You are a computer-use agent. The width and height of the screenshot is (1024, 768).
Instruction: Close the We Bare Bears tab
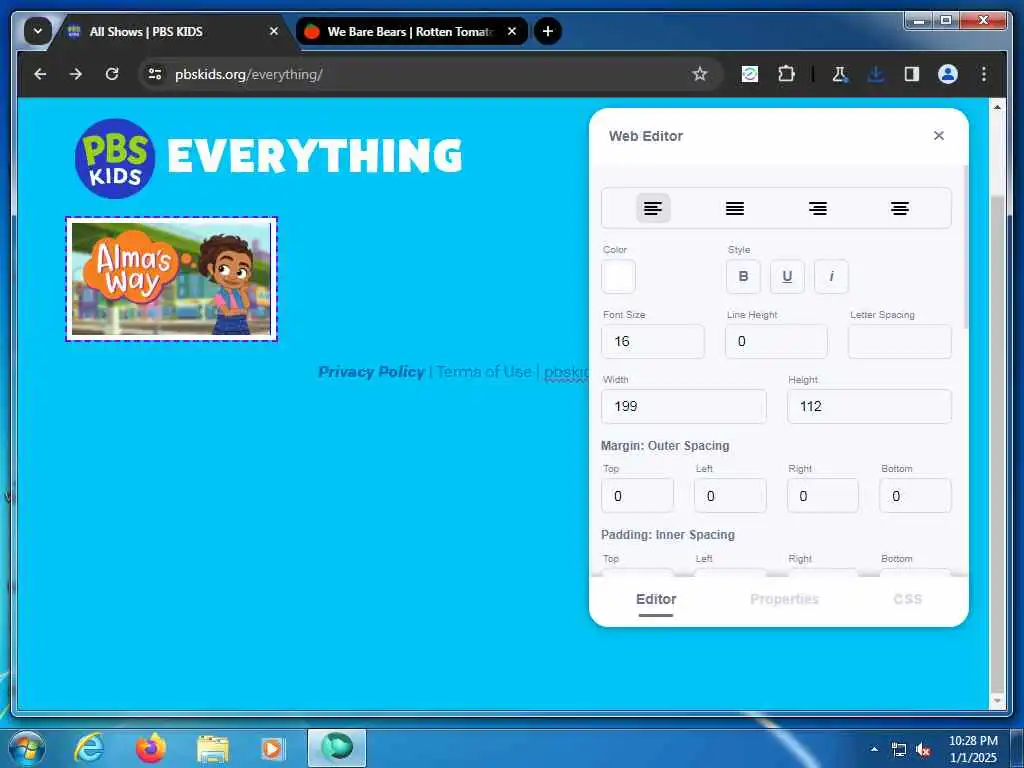tap(512, 31)
